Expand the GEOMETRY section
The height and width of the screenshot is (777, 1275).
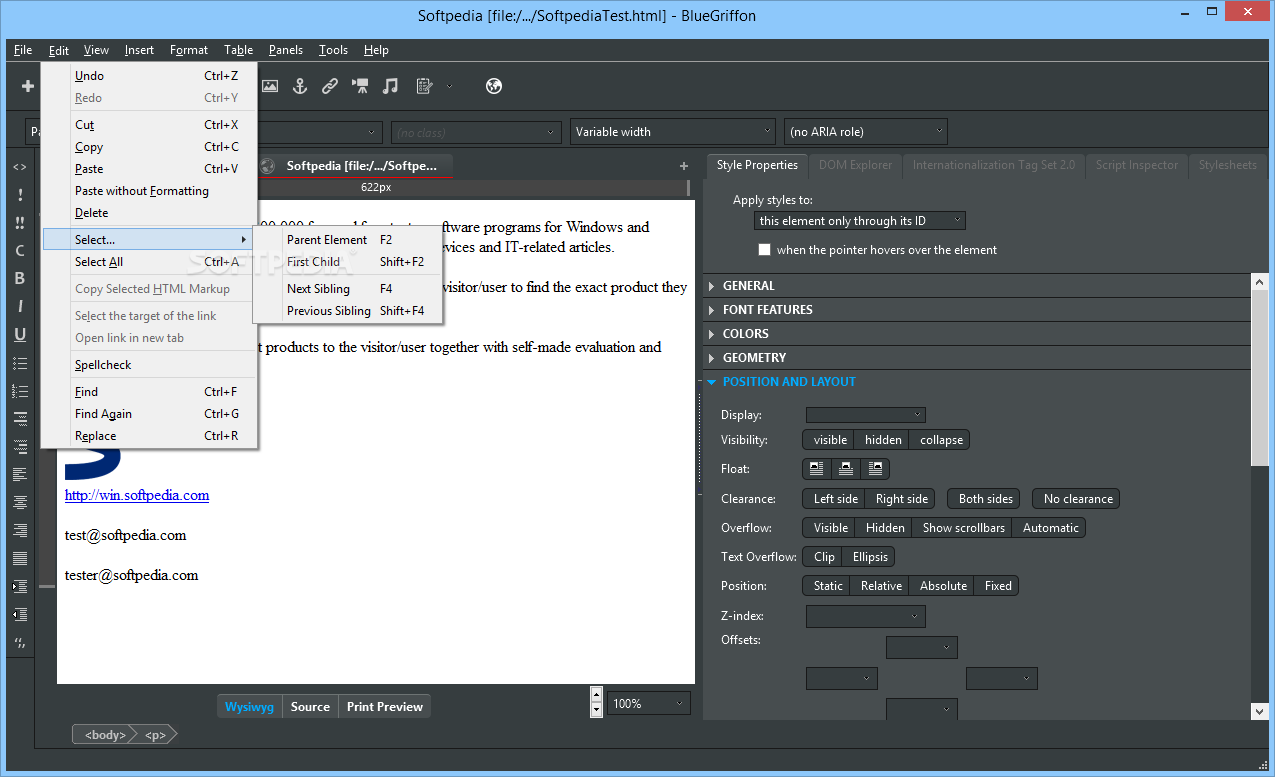click(x=977, y=358)
